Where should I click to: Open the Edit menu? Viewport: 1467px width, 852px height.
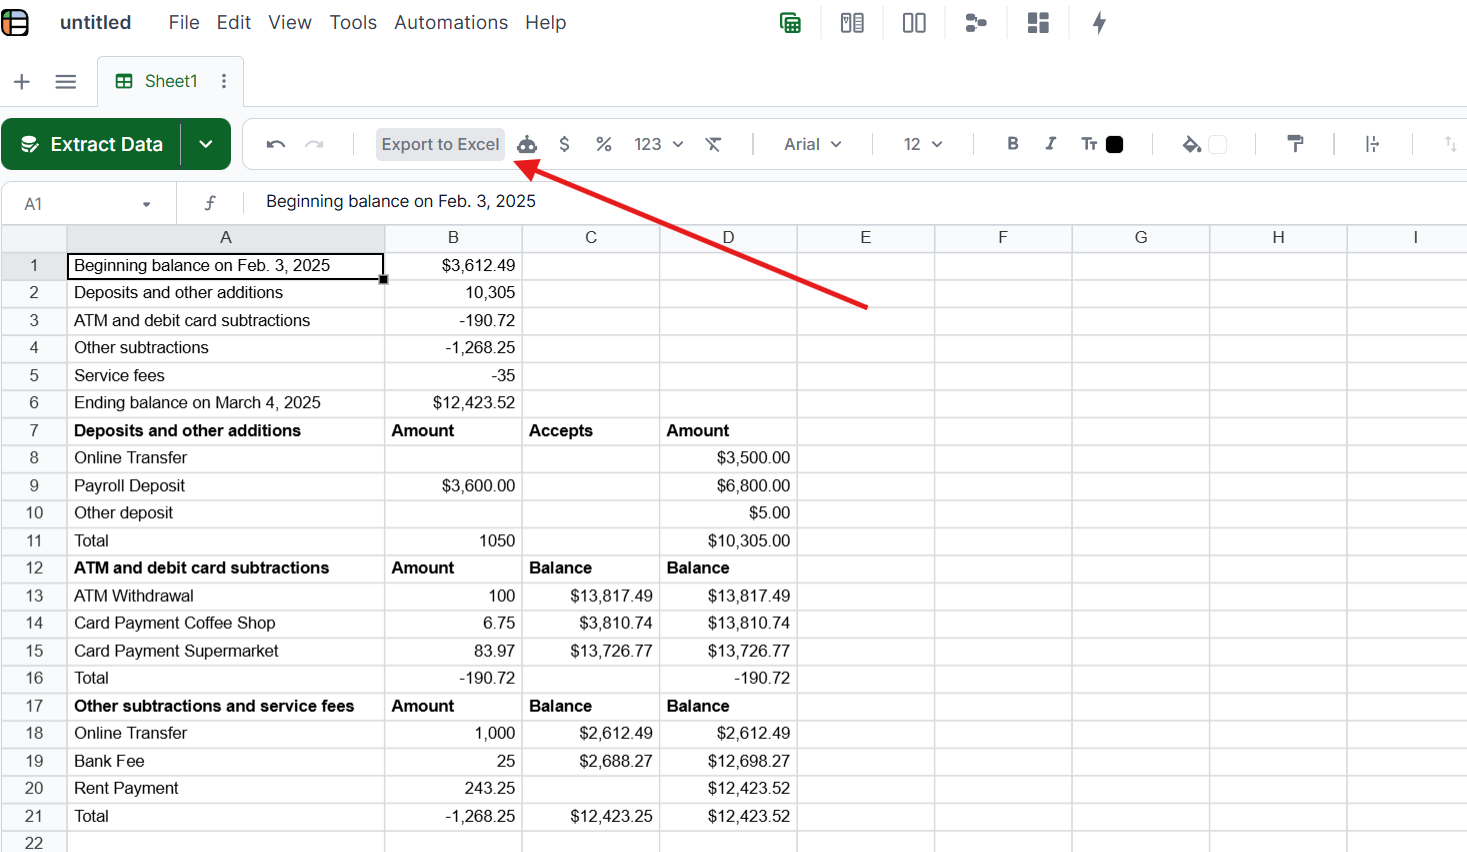point(234,22)
